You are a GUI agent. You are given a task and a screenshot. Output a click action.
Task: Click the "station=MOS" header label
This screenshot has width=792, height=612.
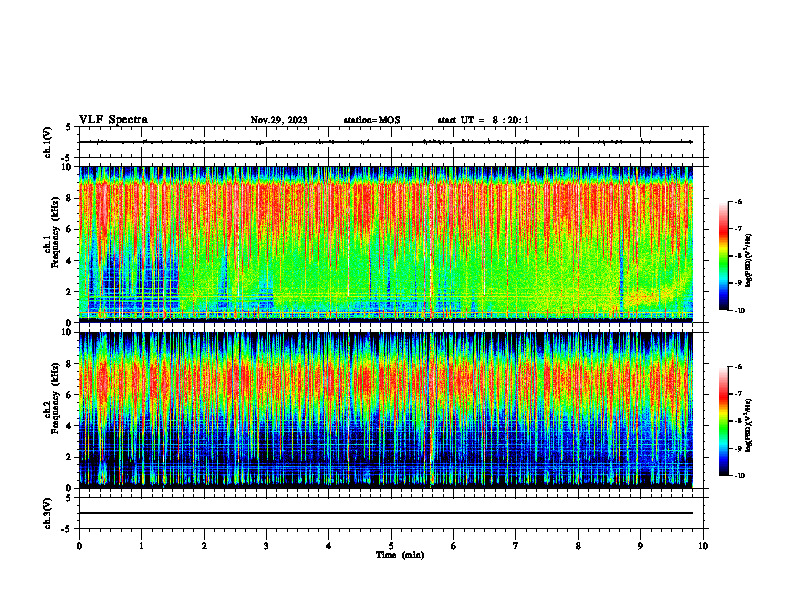pyautogui.click(x=372, y=120)
